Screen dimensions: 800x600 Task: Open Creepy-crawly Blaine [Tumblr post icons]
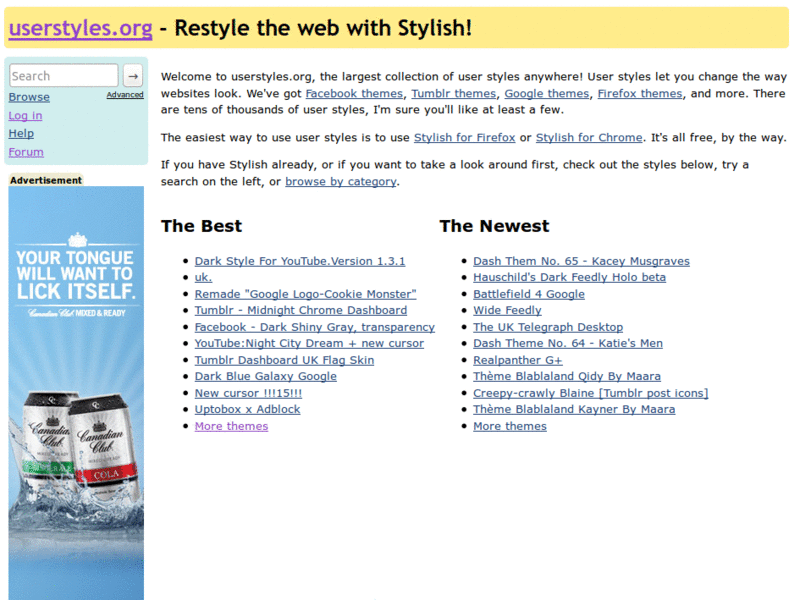tap(591, 393)
